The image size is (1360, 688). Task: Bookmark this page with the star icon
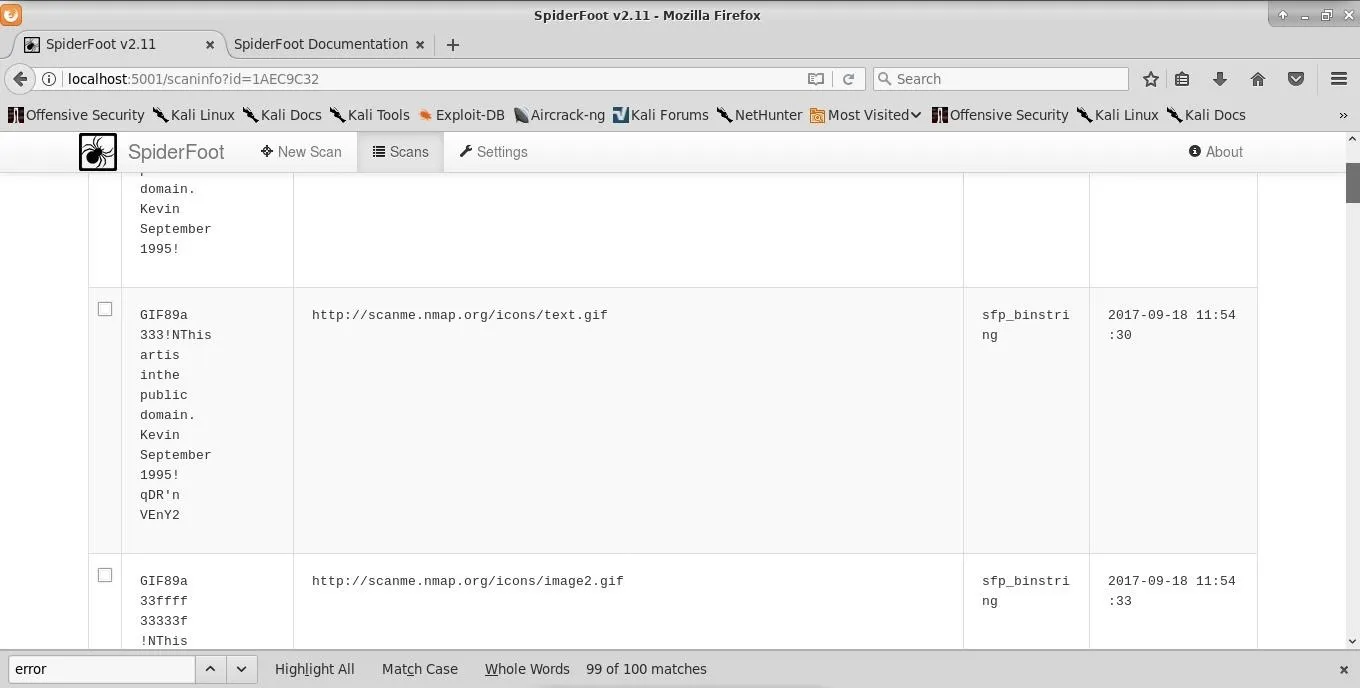(1151, 79)
